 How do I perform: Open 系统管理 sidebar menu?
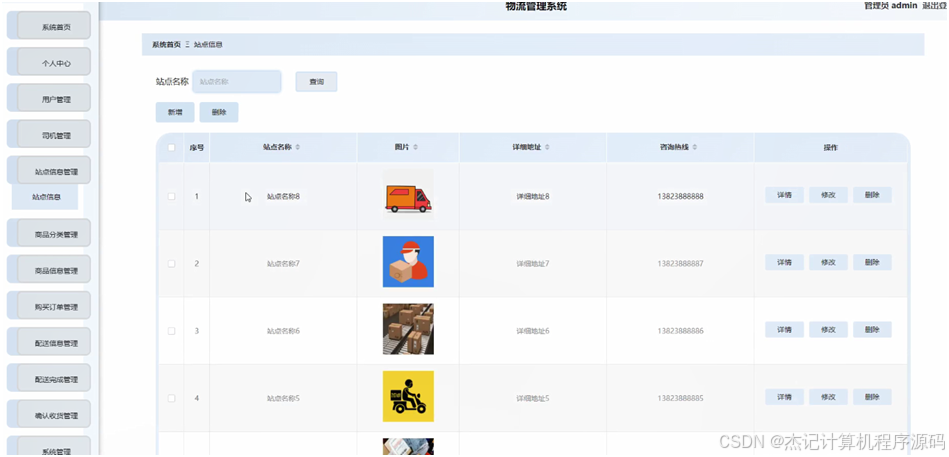click(x=49, y=447)
